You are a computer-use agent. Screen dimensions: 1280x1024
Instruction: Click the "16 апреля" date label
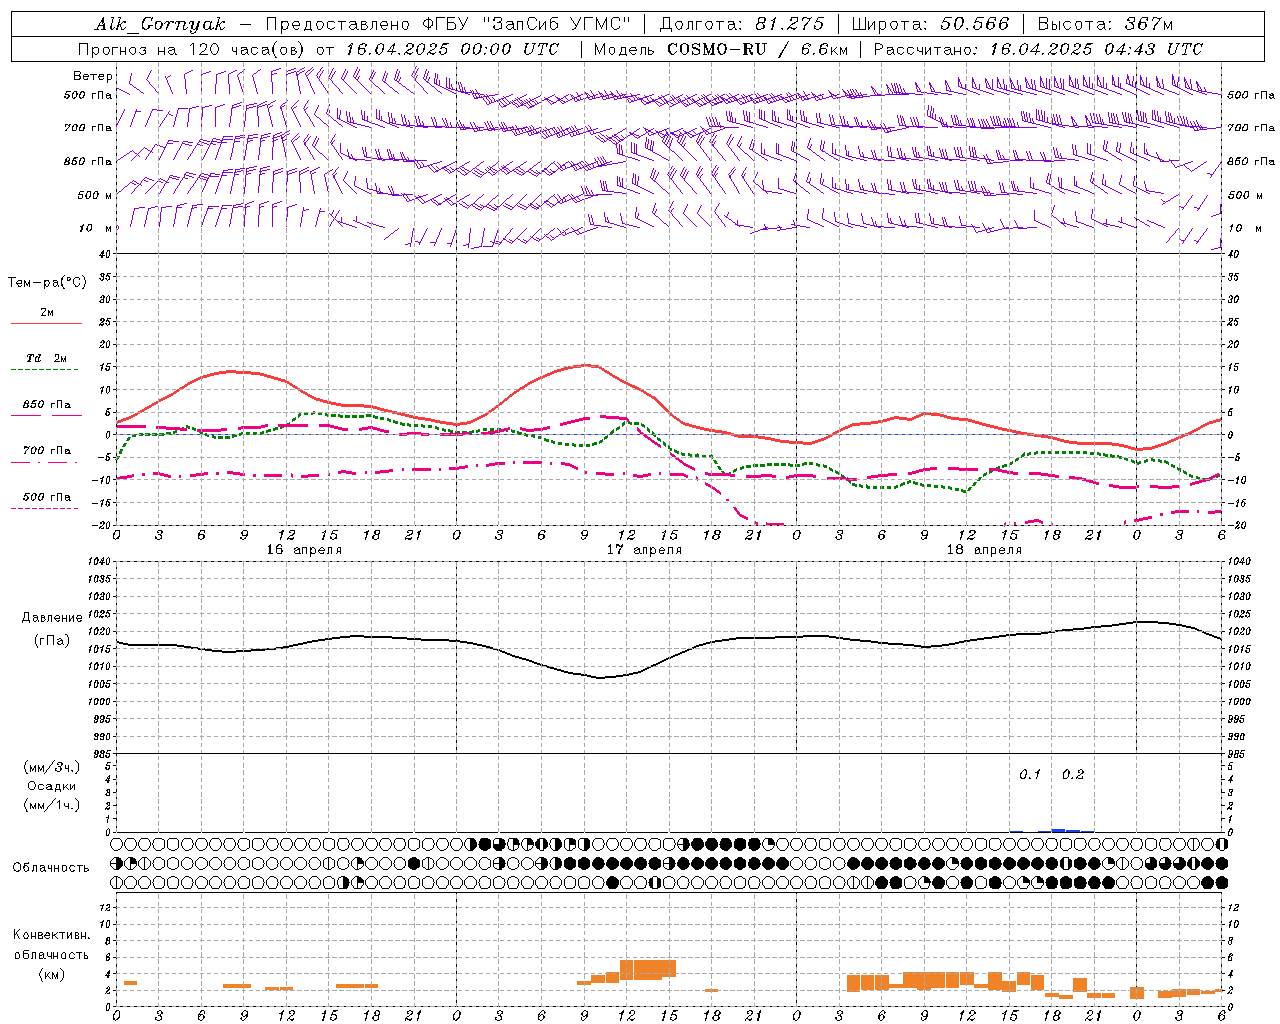(x=304, y=550)
